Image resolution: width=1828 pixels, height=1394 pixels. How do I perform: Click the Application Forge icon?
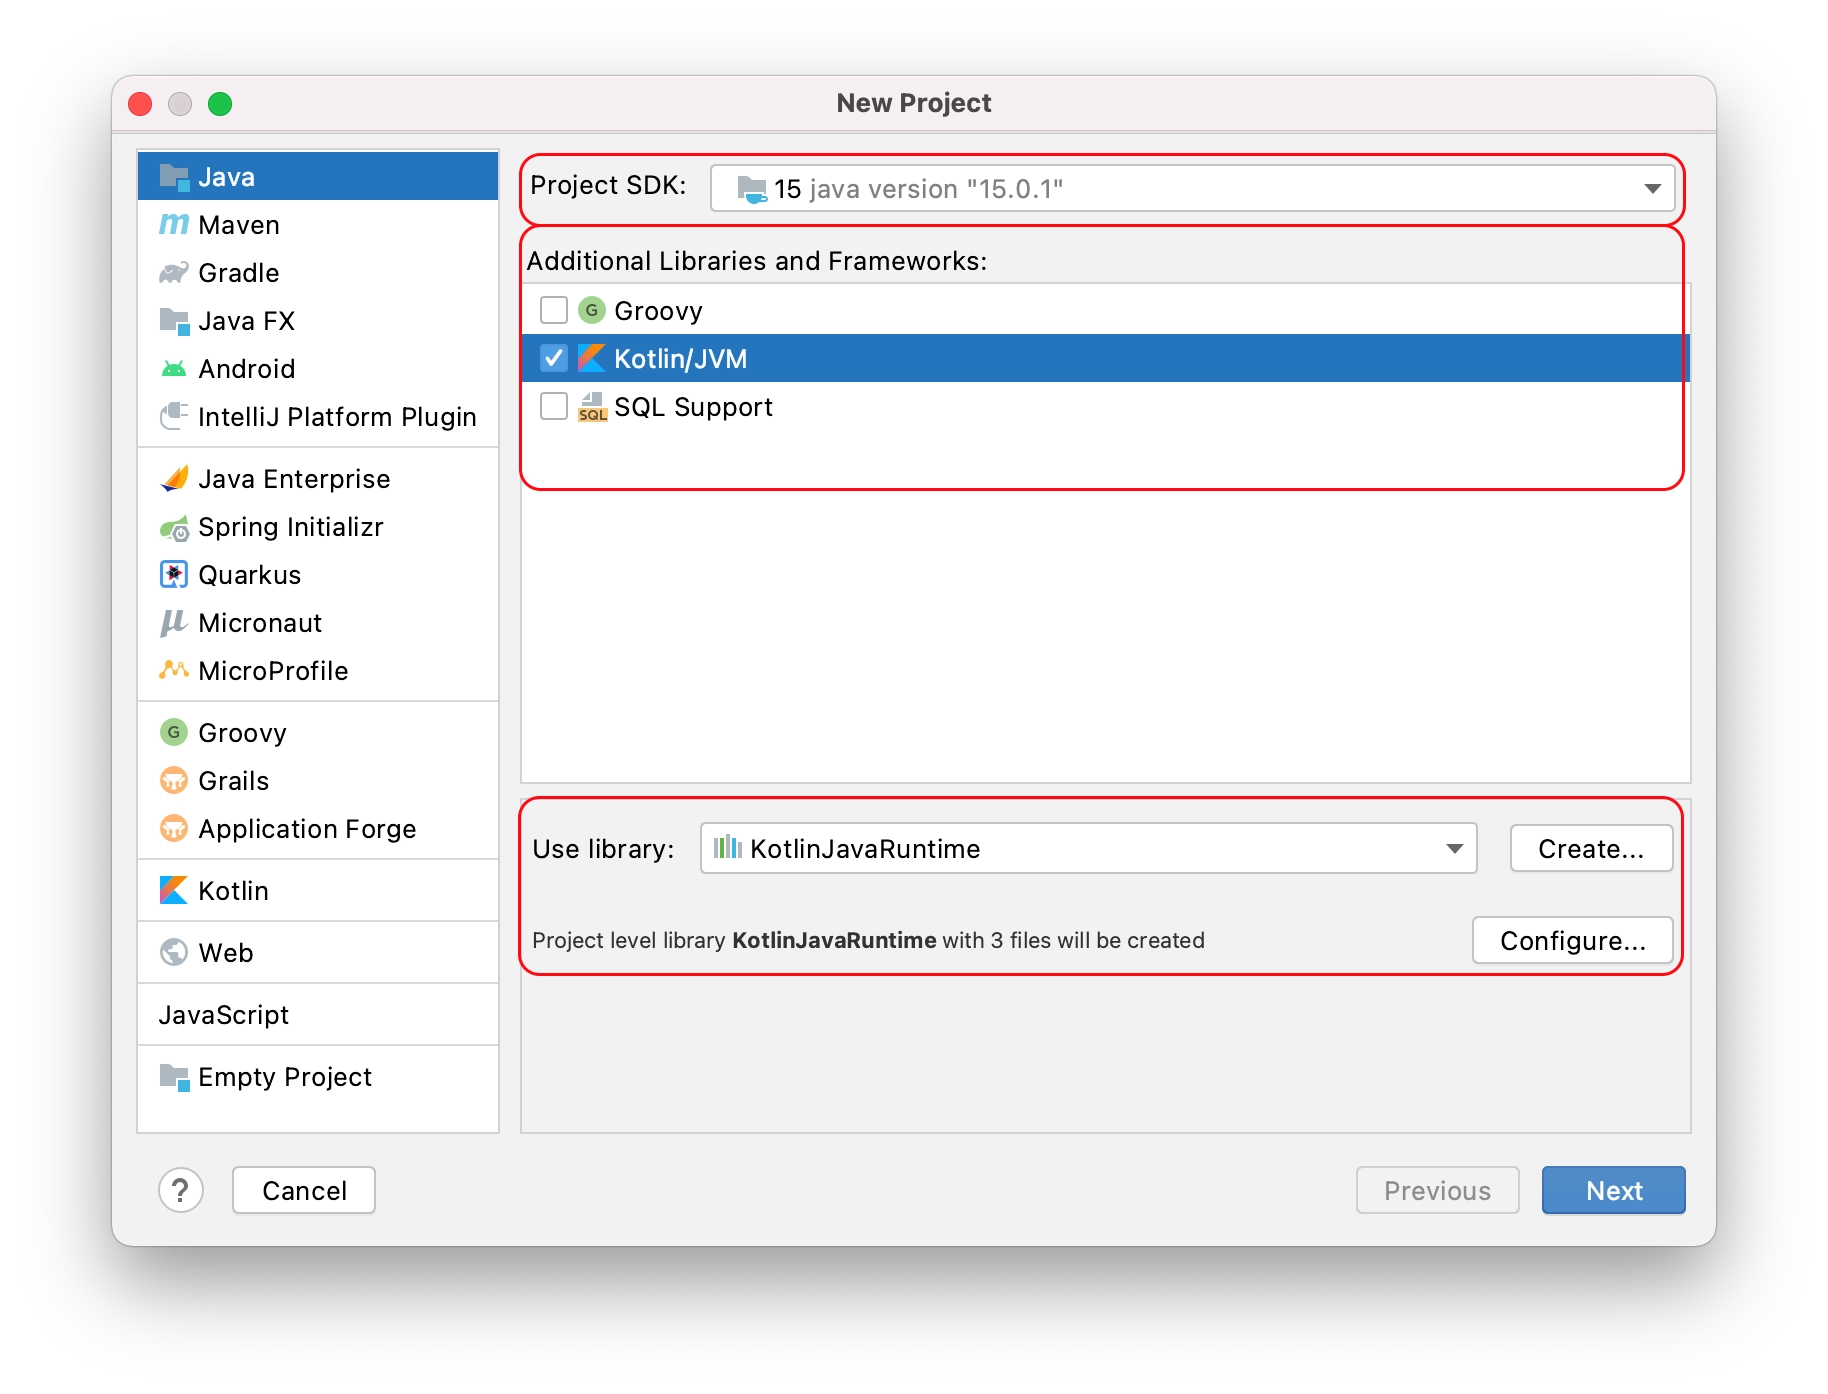coord(174,828)
